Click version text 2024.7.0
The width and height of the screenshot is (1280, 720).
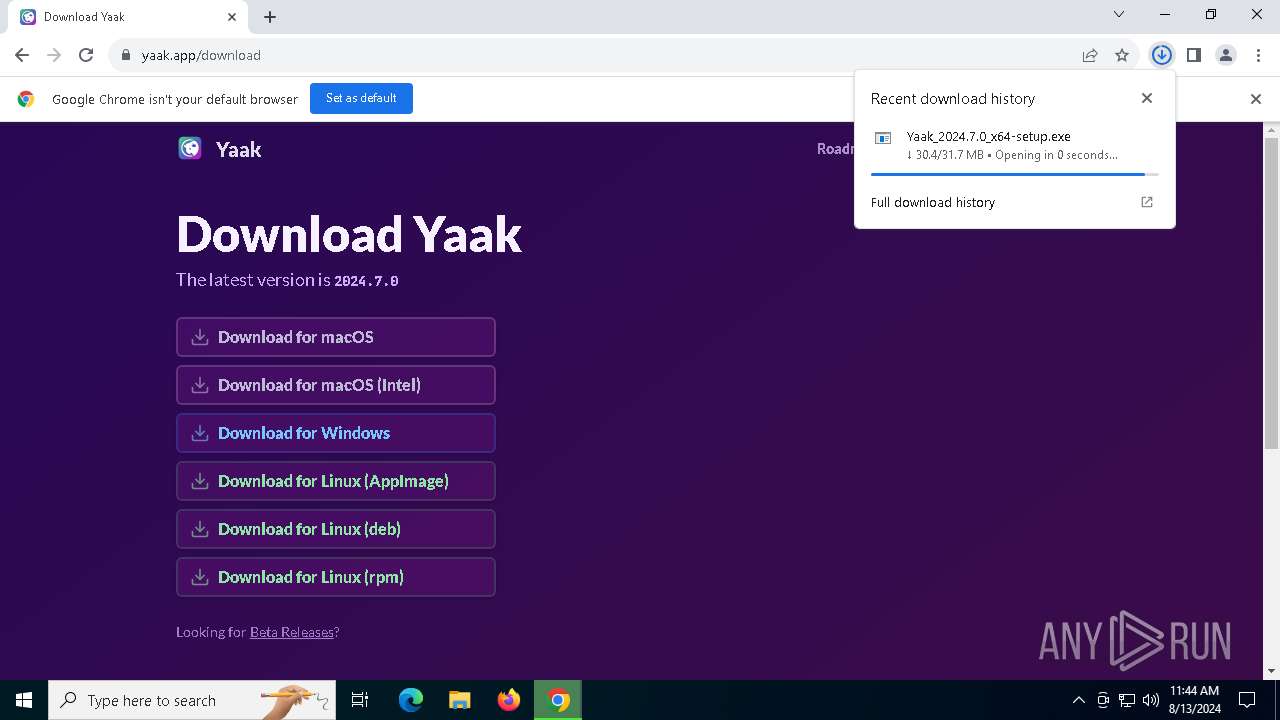(x=366, y=281)
